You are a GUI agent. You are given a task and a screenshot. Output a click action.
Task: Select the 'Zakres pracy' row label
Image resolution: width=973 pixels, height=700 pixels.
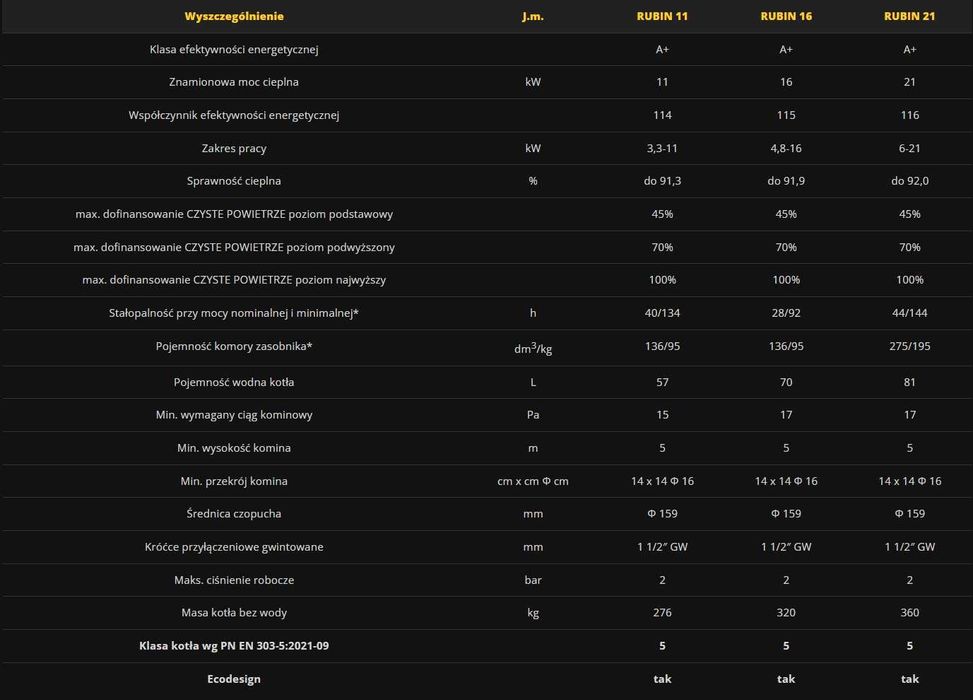click(x=234, y=148)
